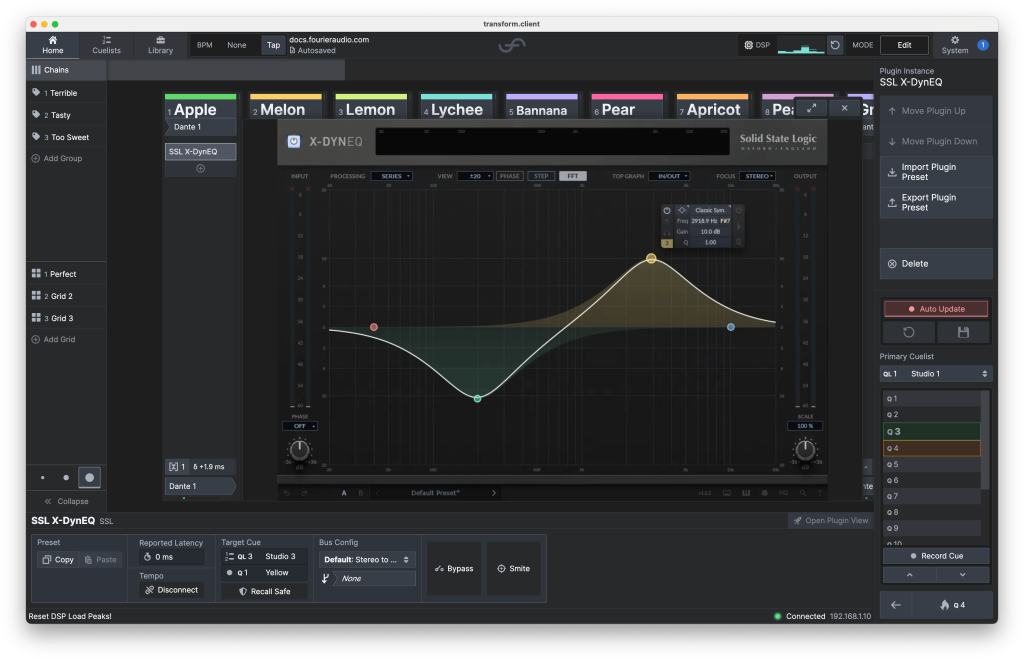Image resolution: width=1024 pixels, height=660 pixels.
Task: Click the DSP load reset icon
Action: [835, 46]
